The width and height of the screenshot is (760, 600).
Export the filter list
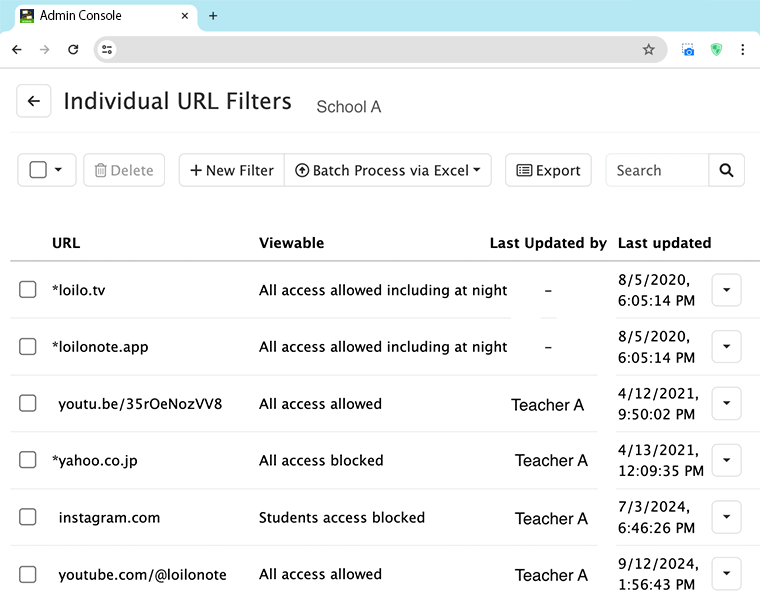(548, 170)
